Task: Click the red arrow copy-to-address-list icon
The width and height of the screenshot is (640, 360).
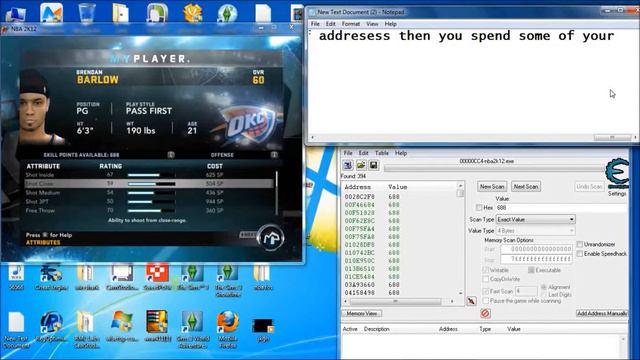Action: click(x=471, y=301)
